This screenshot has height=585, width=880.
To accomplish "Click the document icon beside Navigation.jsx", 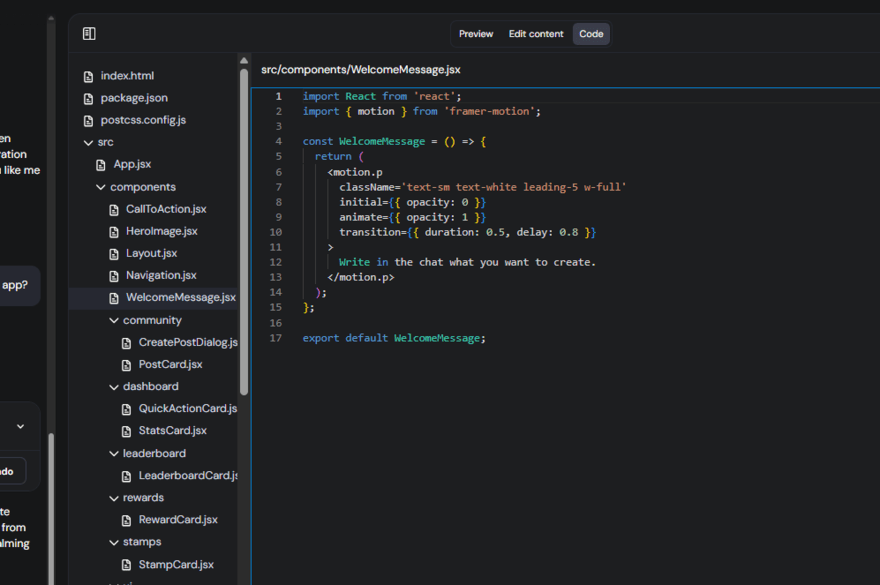I will pos(113,275).
